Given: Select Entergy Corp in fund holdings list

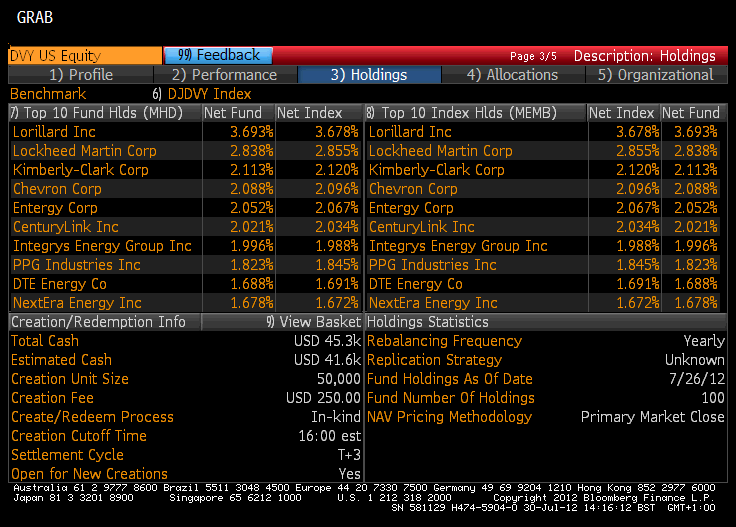Looking at the screenshot, I should pos(55,208).
